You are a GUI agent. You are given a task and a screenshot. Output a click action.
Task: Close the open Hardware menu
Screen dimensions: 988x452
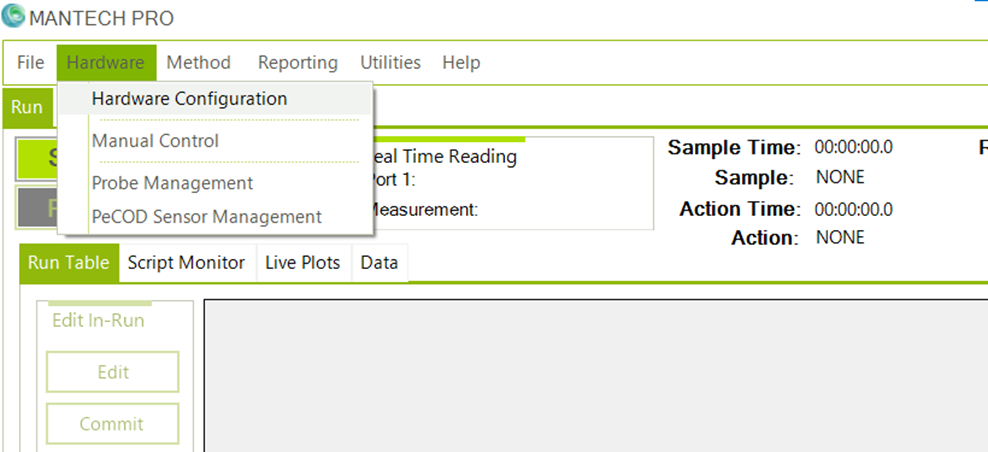point(106,62)
